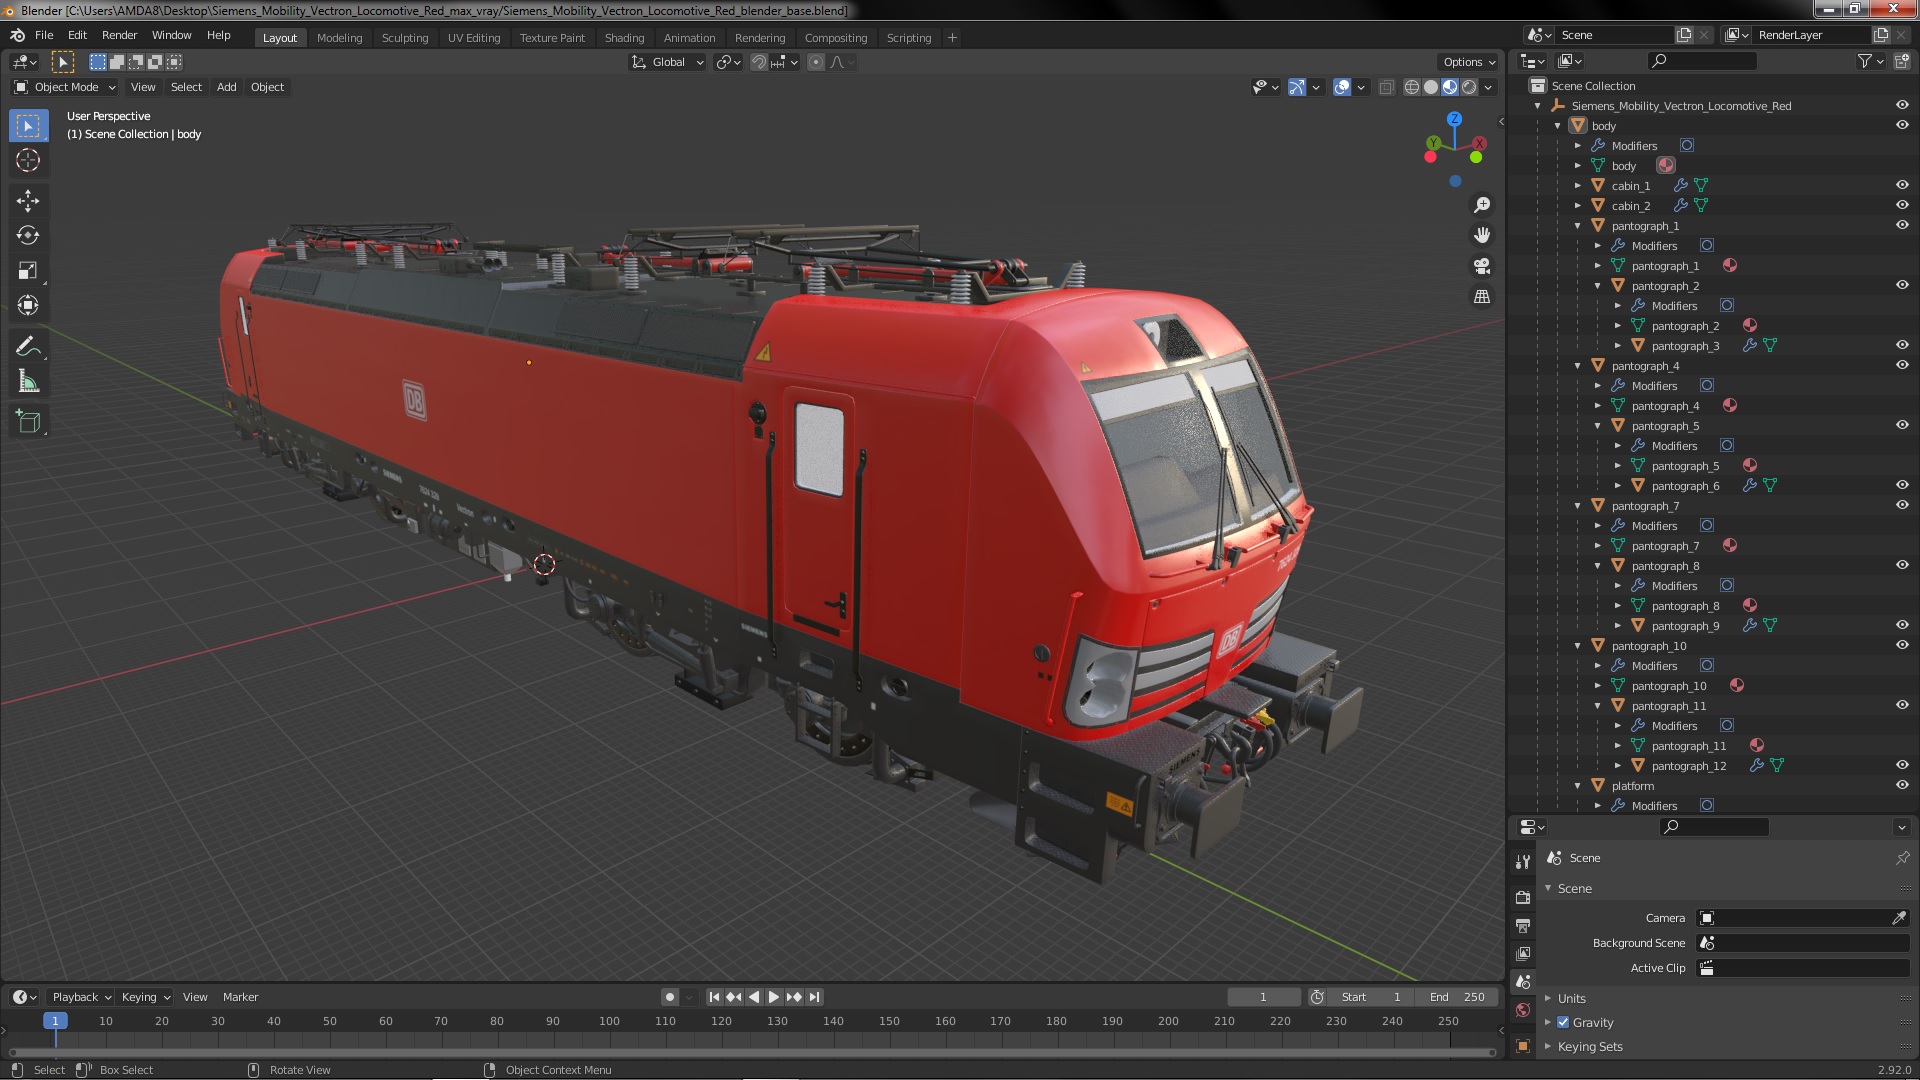
Task: Open the viewport Add menu
Action: [x=227, y=87]
